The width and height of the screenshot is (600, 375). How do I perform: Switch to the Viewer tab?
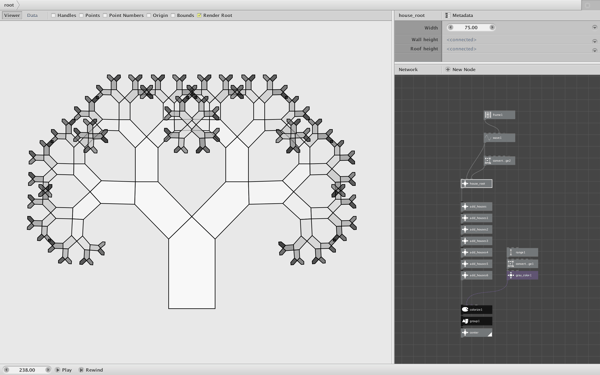(x=11, y=15)
